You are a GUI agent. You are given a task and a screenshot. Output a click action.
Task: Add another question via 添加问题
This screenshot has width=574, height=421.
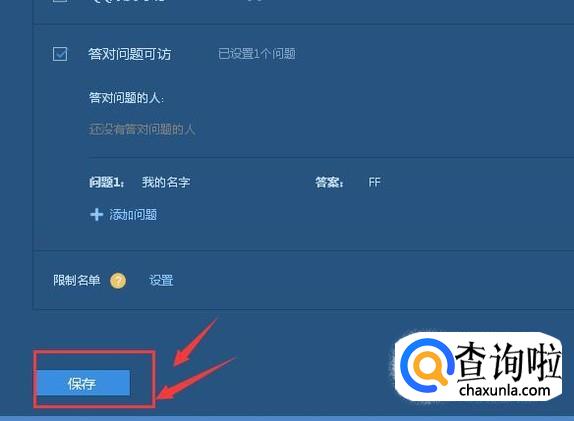(x=133, y=215)
